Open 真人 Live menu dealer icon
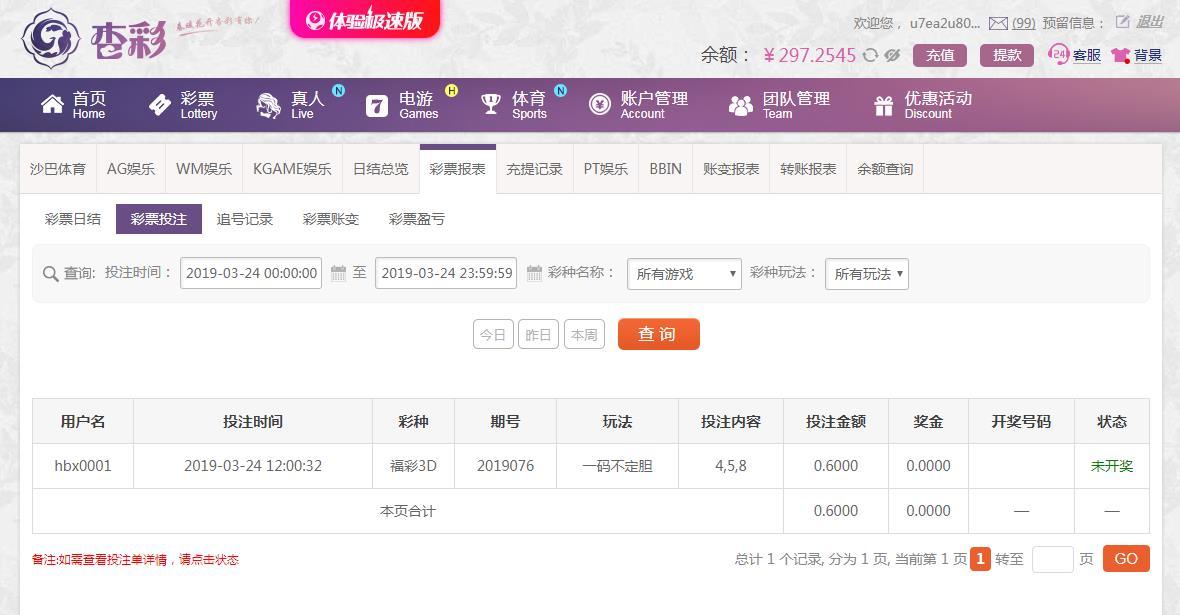Screen dimensions: 1180x615 pyautogui.click(x=269, y=105)
